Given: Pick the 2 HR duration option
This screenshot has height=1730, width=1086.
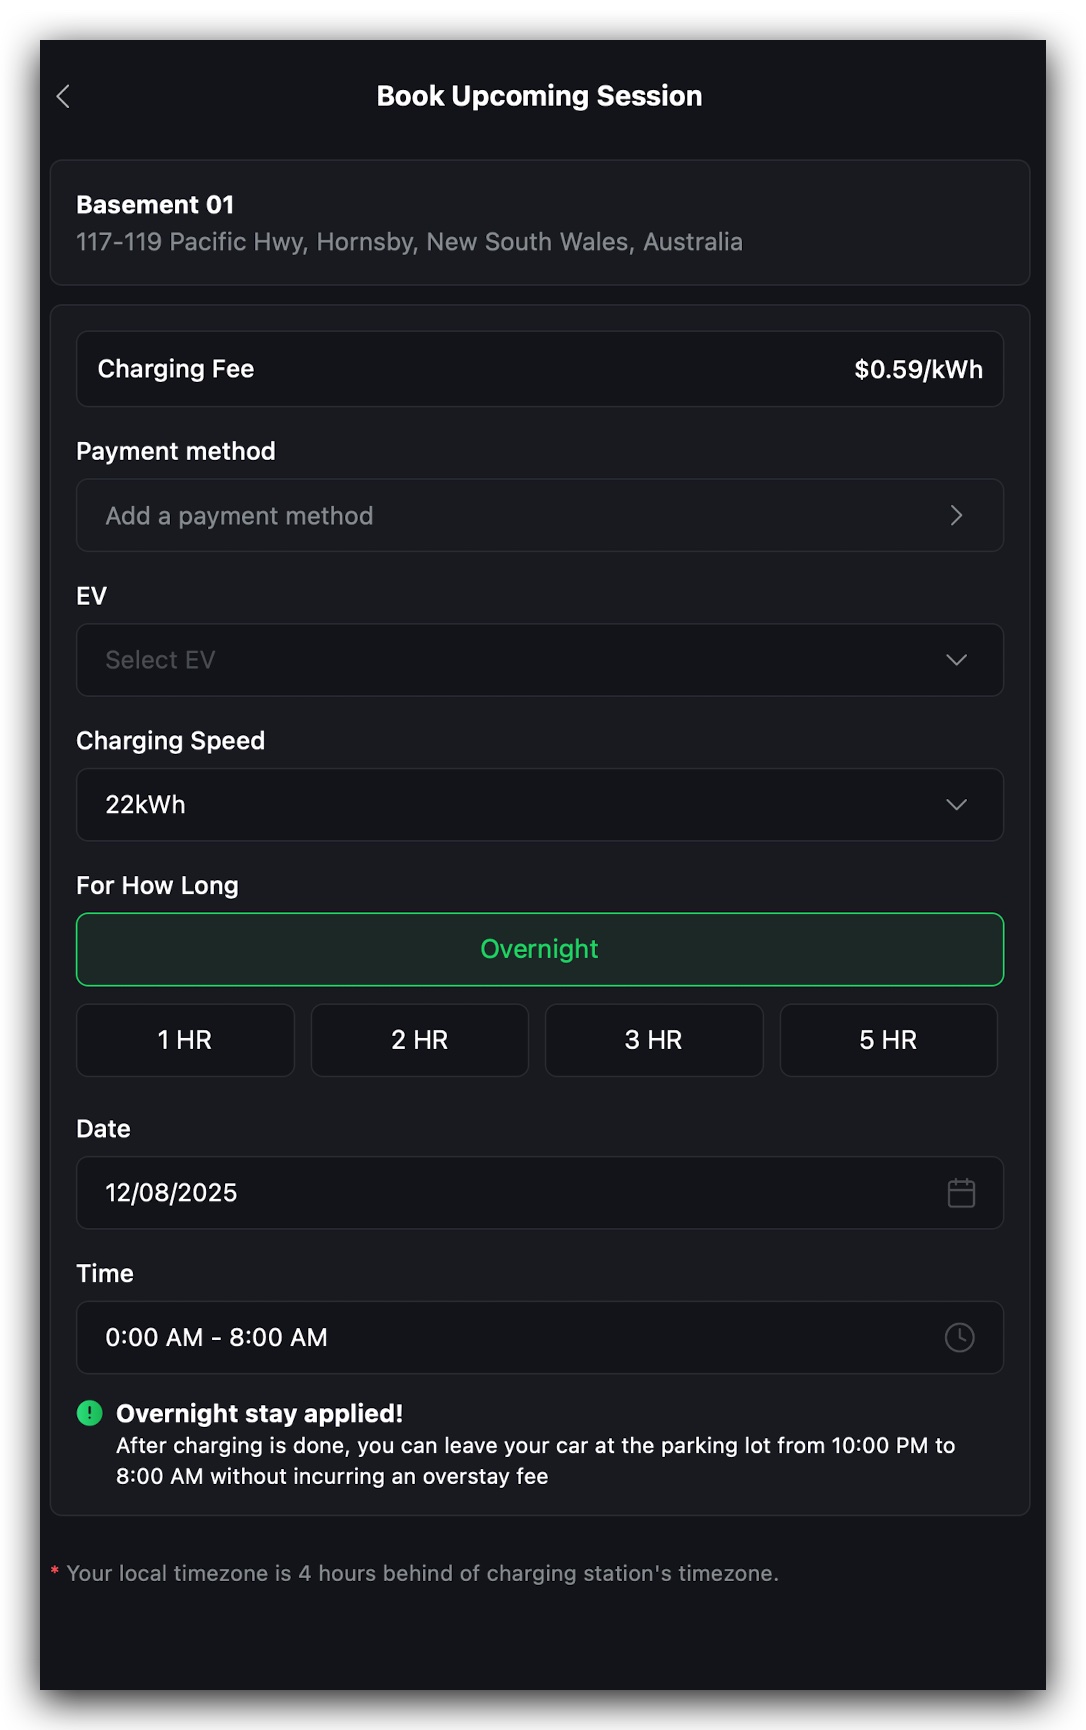Looking at the screenshot, I should tap(419, 1040).
